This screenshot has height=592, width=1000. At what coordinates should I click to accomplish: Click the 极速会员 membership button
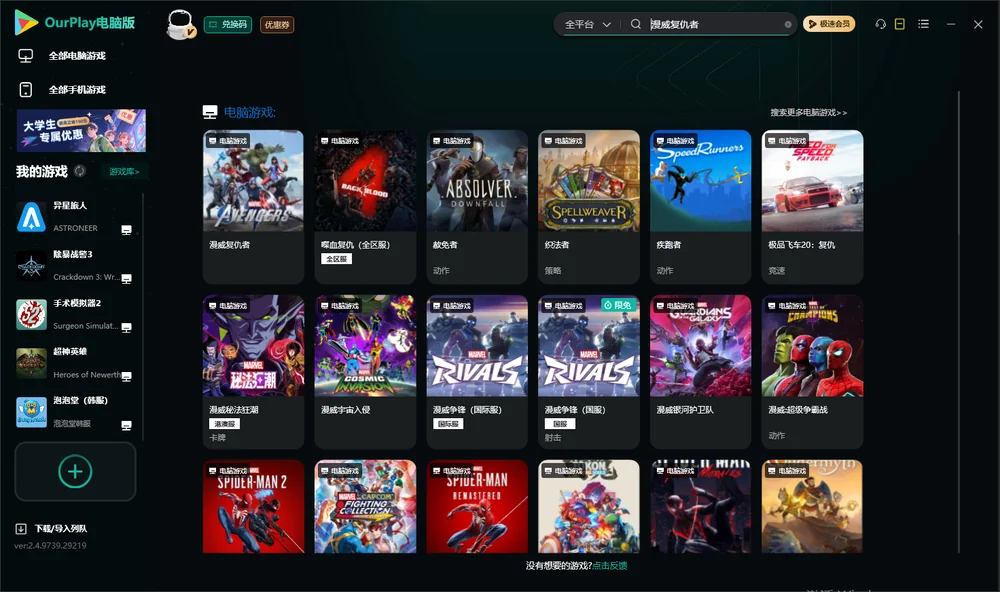829,24
